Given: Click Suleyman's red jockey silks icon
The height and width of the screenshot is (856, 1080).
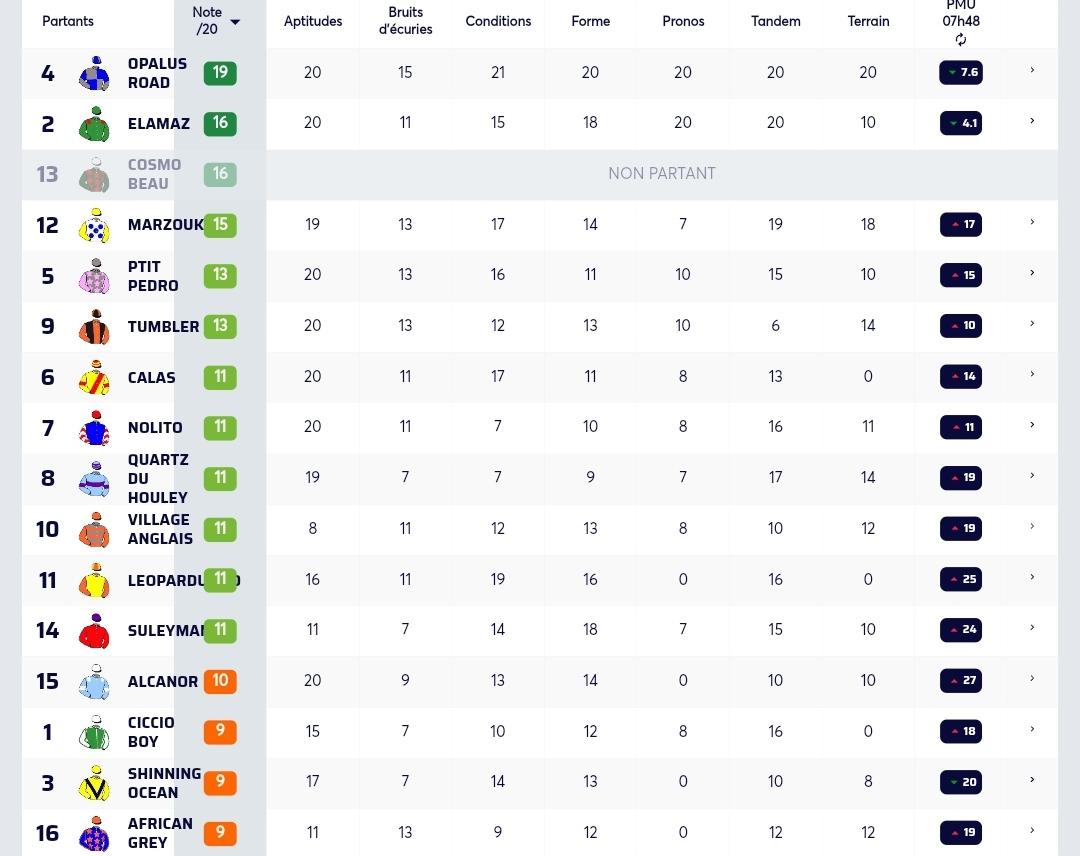Looking at the screenshot, I should click(x=94, y=630).
